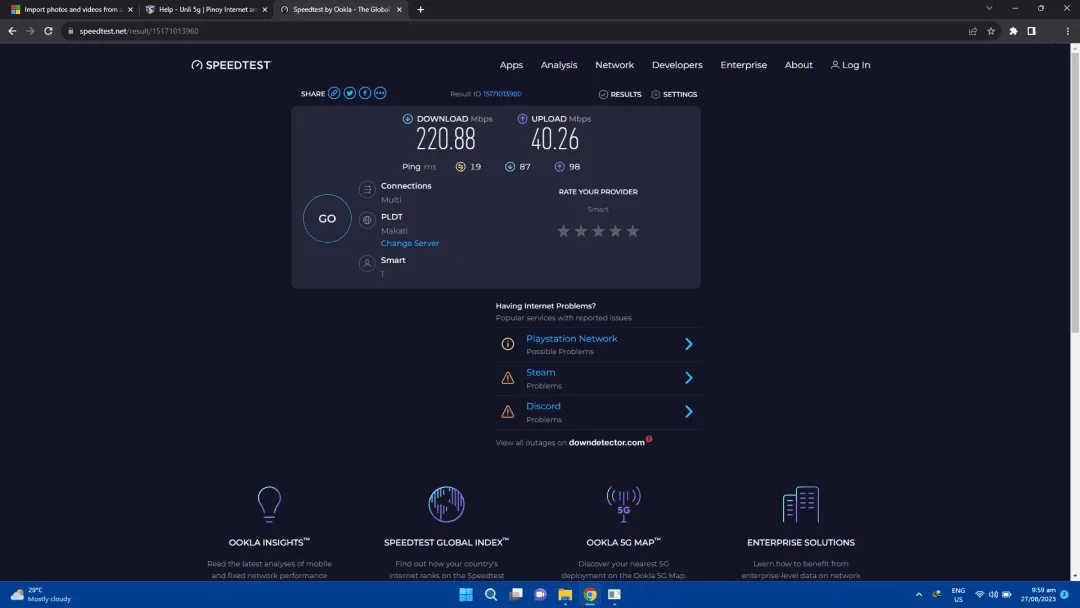Click Playstation Network link
The image size is (1080, 608).
572,339
